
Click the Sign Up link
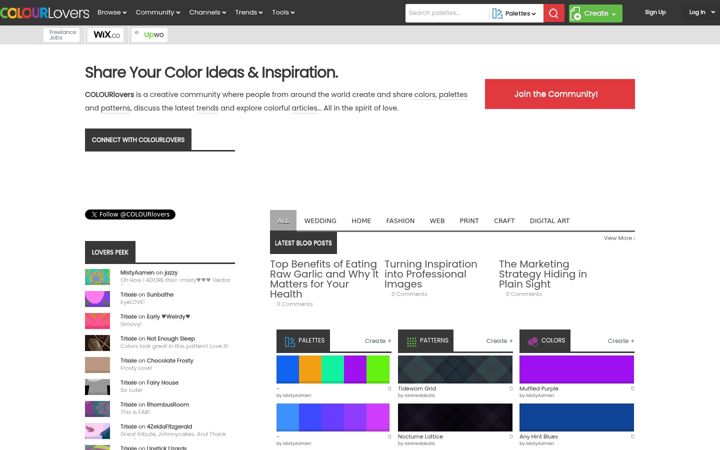click(x=655, y=12)
